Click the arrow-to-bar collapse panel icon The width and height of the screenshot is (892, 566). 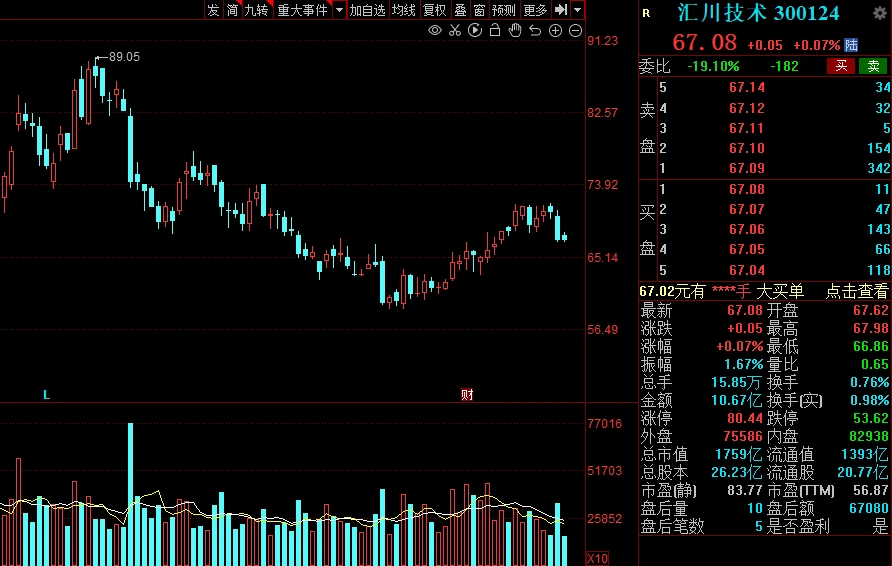(x=561, y=10)
